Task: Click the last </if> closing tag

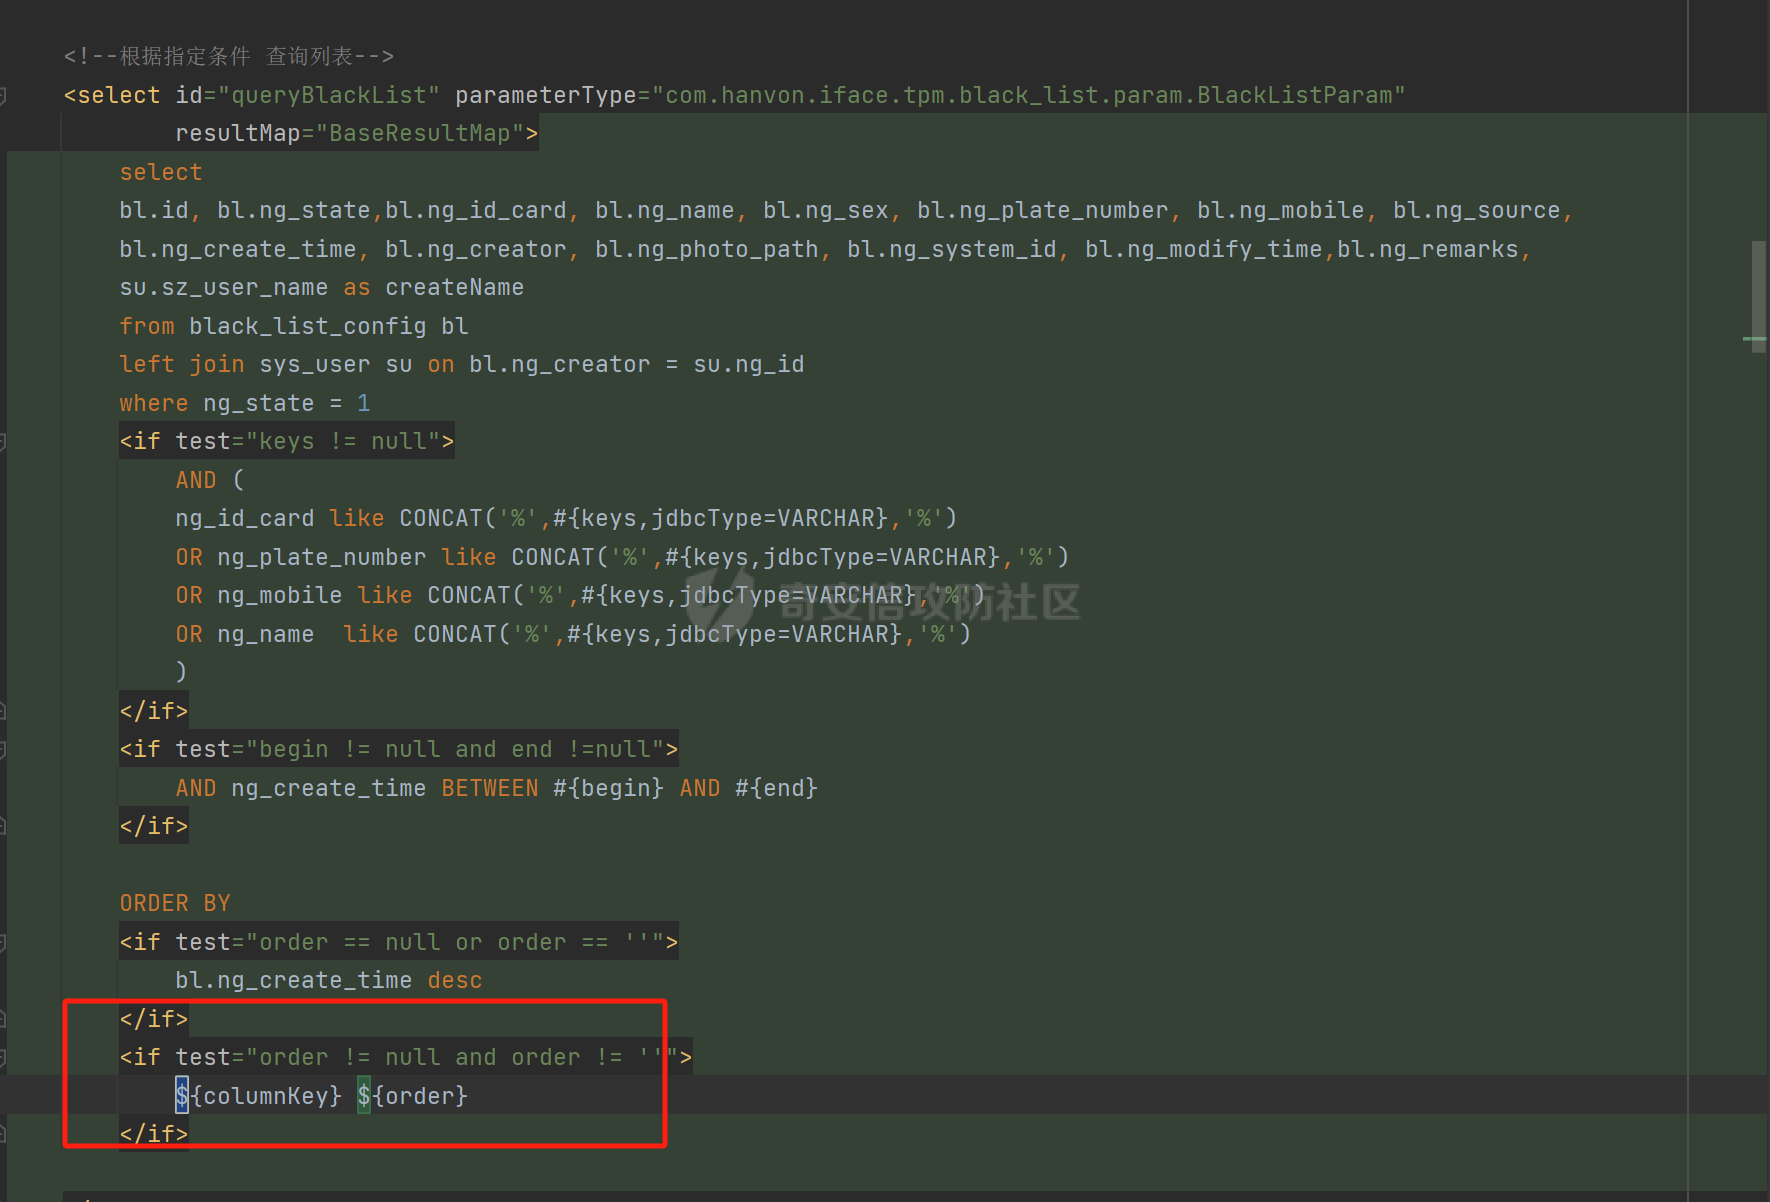Action: click(154, 1134)
